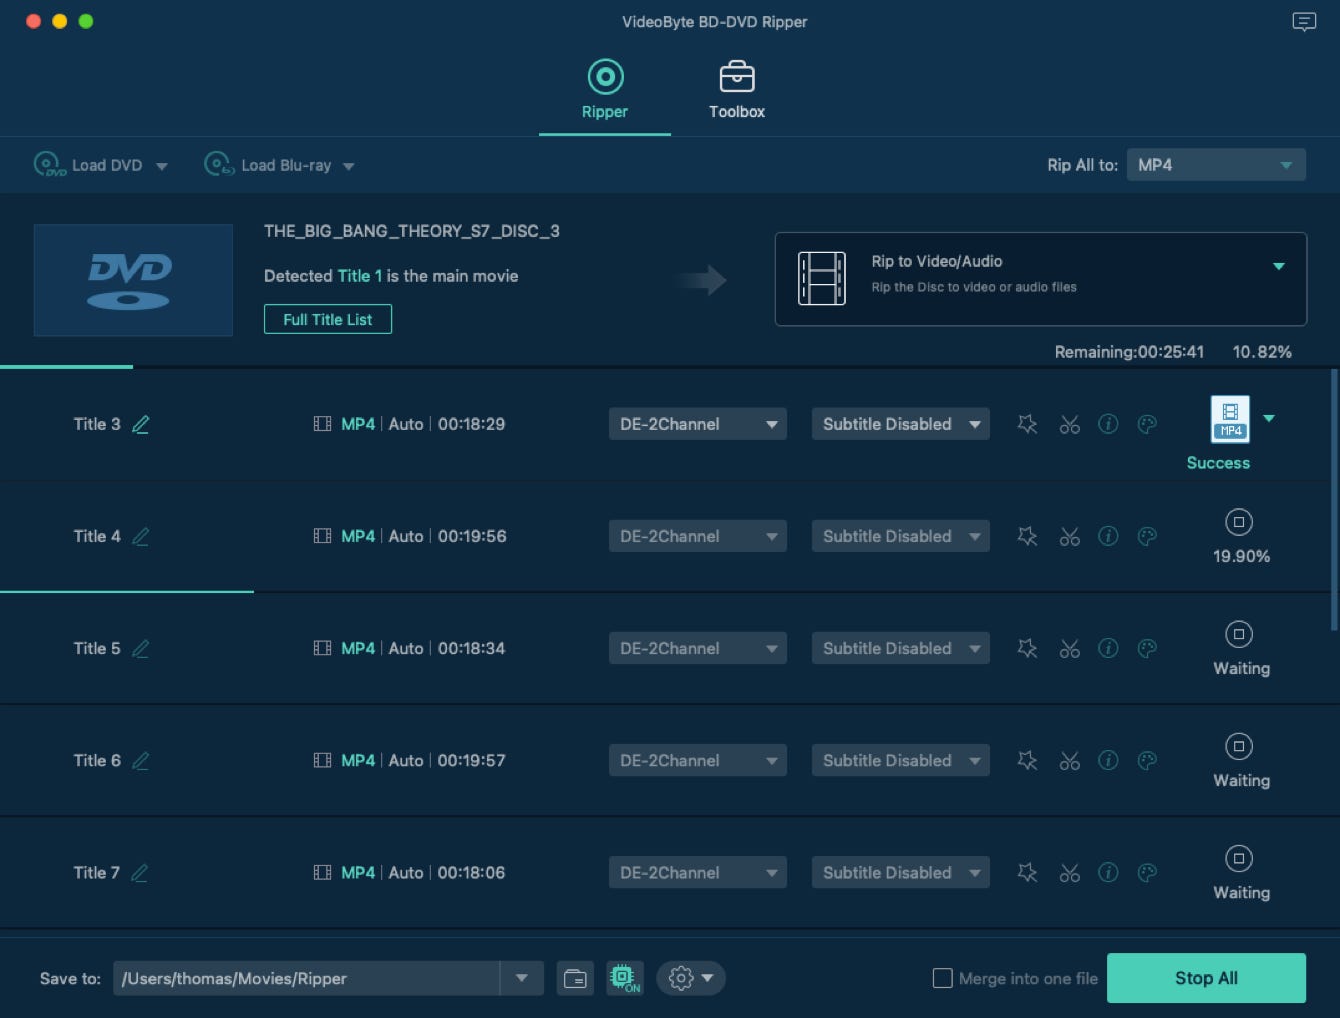Show Title 7 info icon
Image resolution: width=1340 pixels, height=1018 pixels.
(1108, 872)
